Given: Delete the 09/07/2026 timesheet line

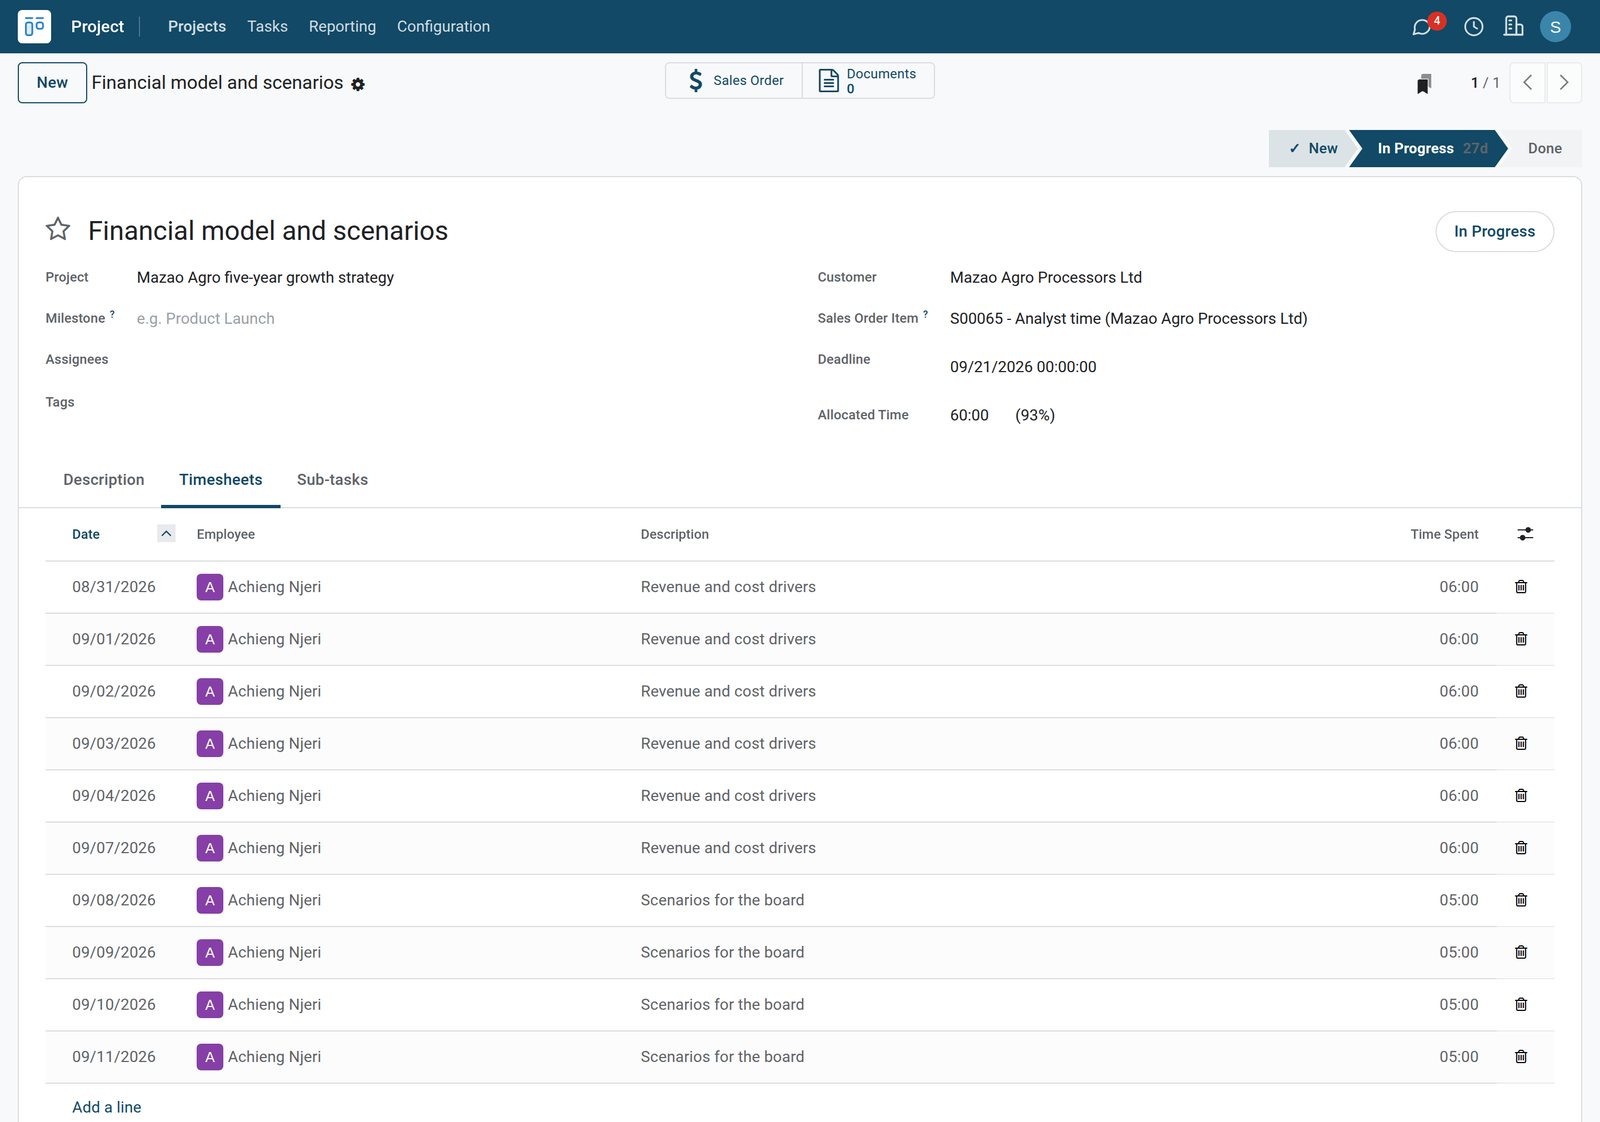Looking at the screenshot, I should 1521,848.
